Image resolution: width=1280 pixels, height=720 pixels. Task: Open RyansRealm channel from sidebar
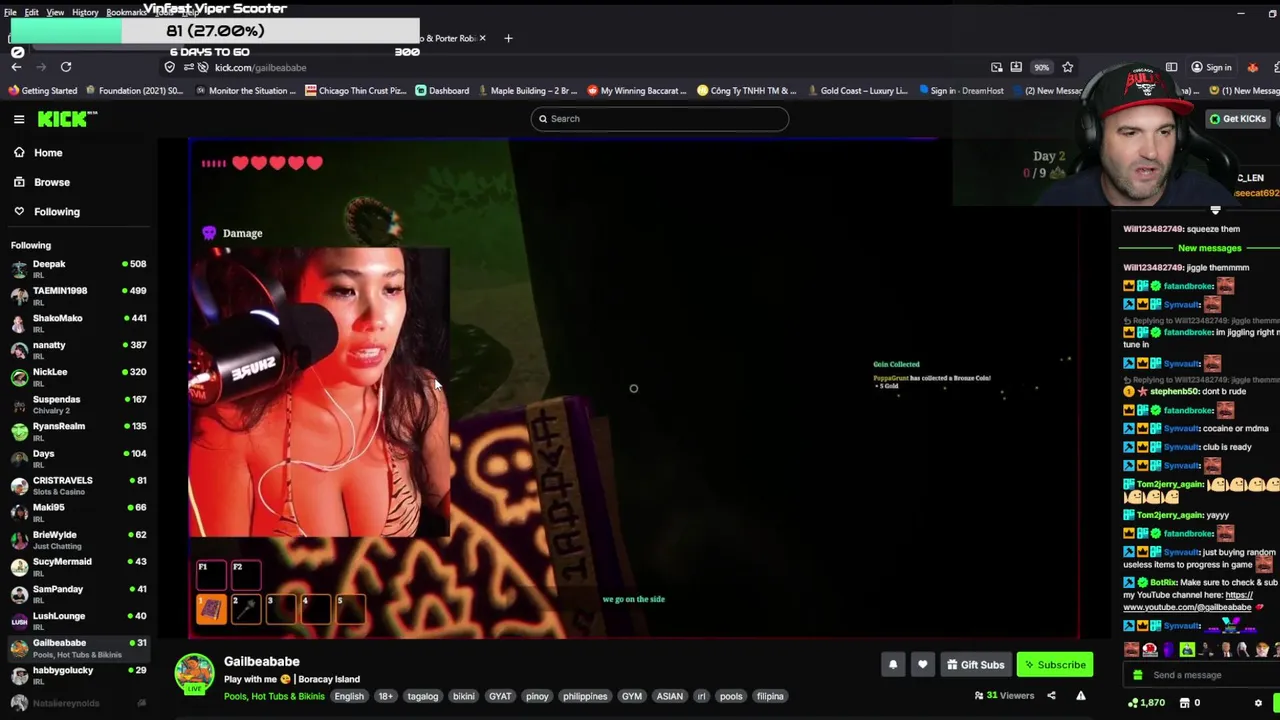click(x=78, y=431)
